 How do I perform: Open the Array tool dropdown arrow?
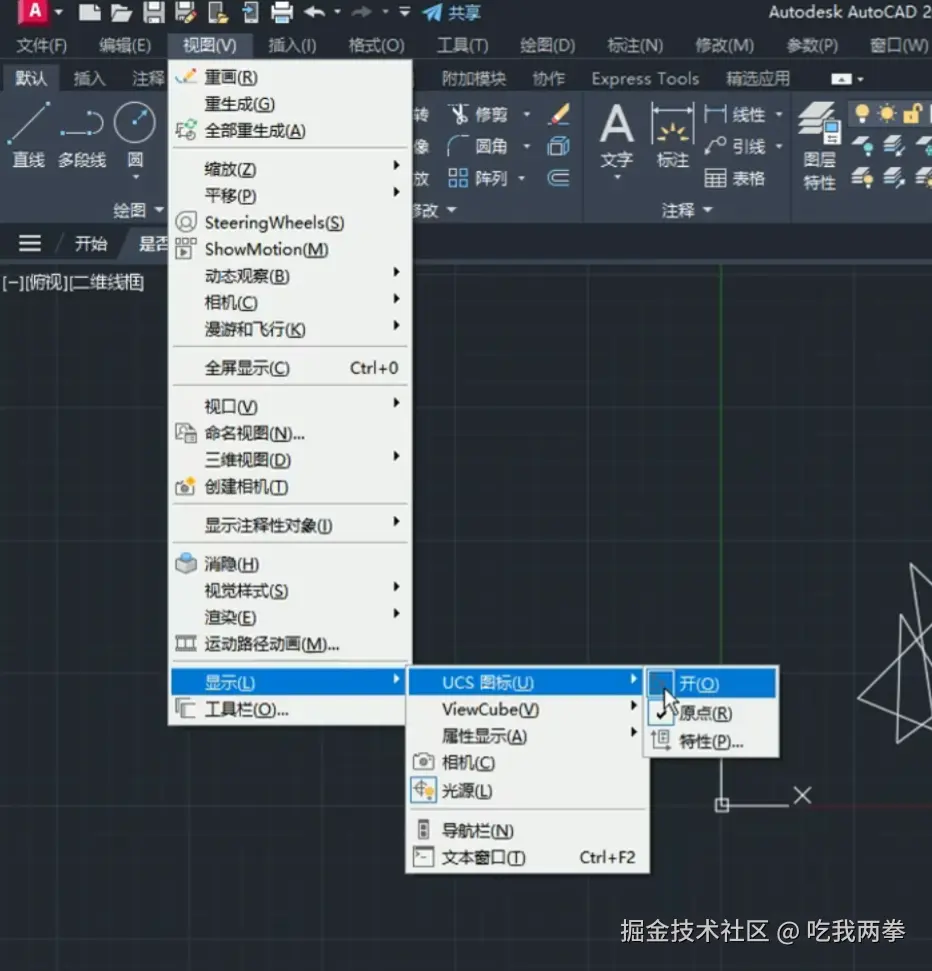[x=521, y=179]
